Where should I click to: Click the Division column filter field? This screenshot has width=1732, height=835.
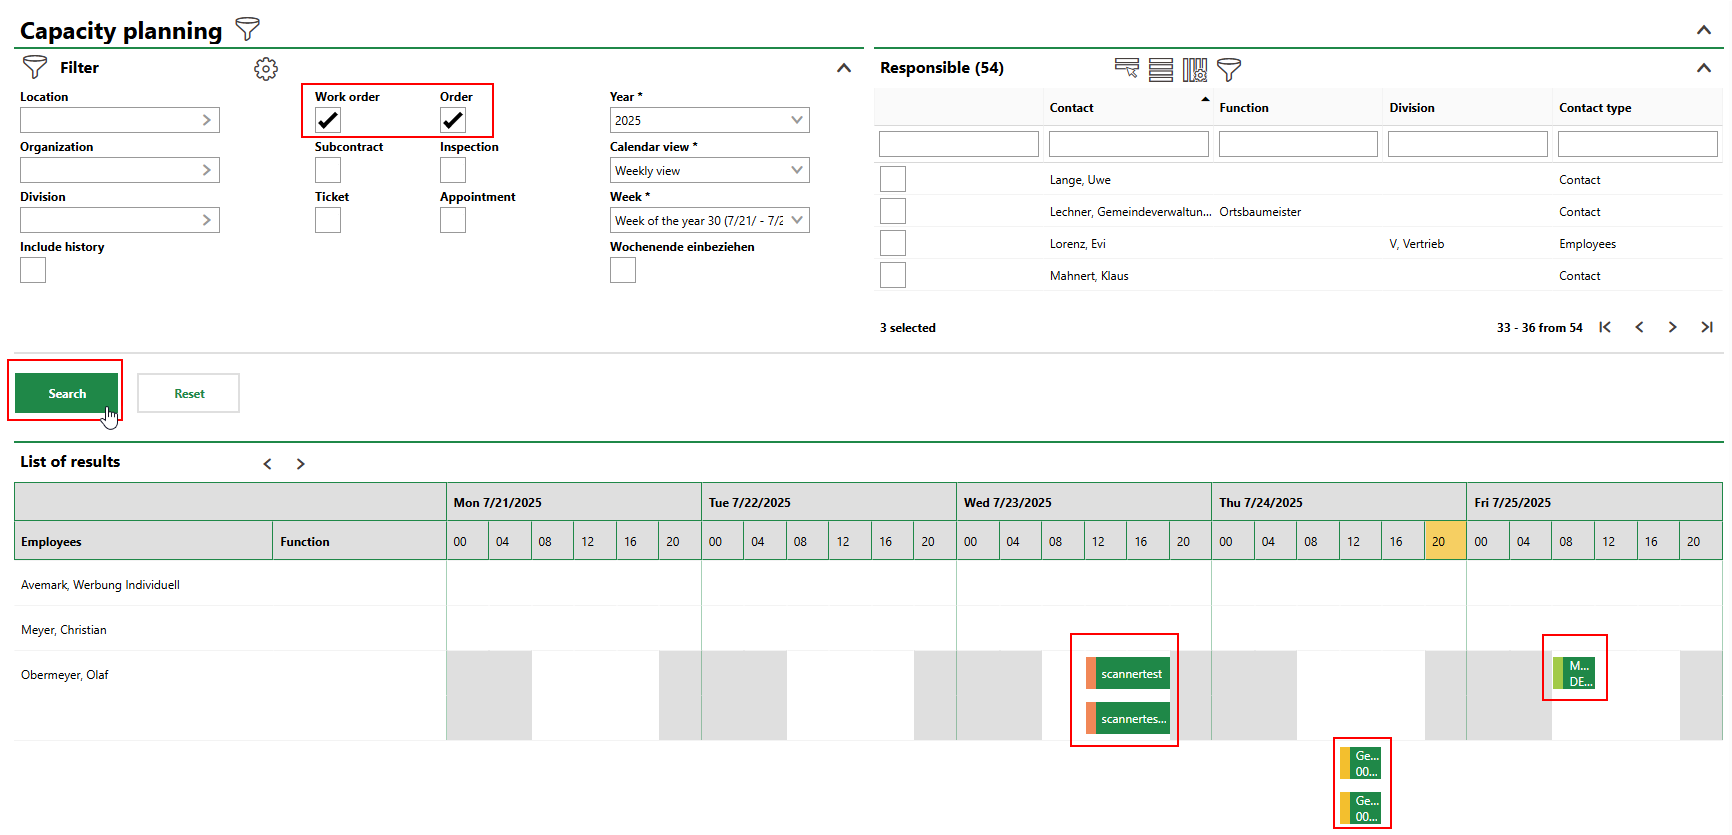click(x=1468, y=144)
